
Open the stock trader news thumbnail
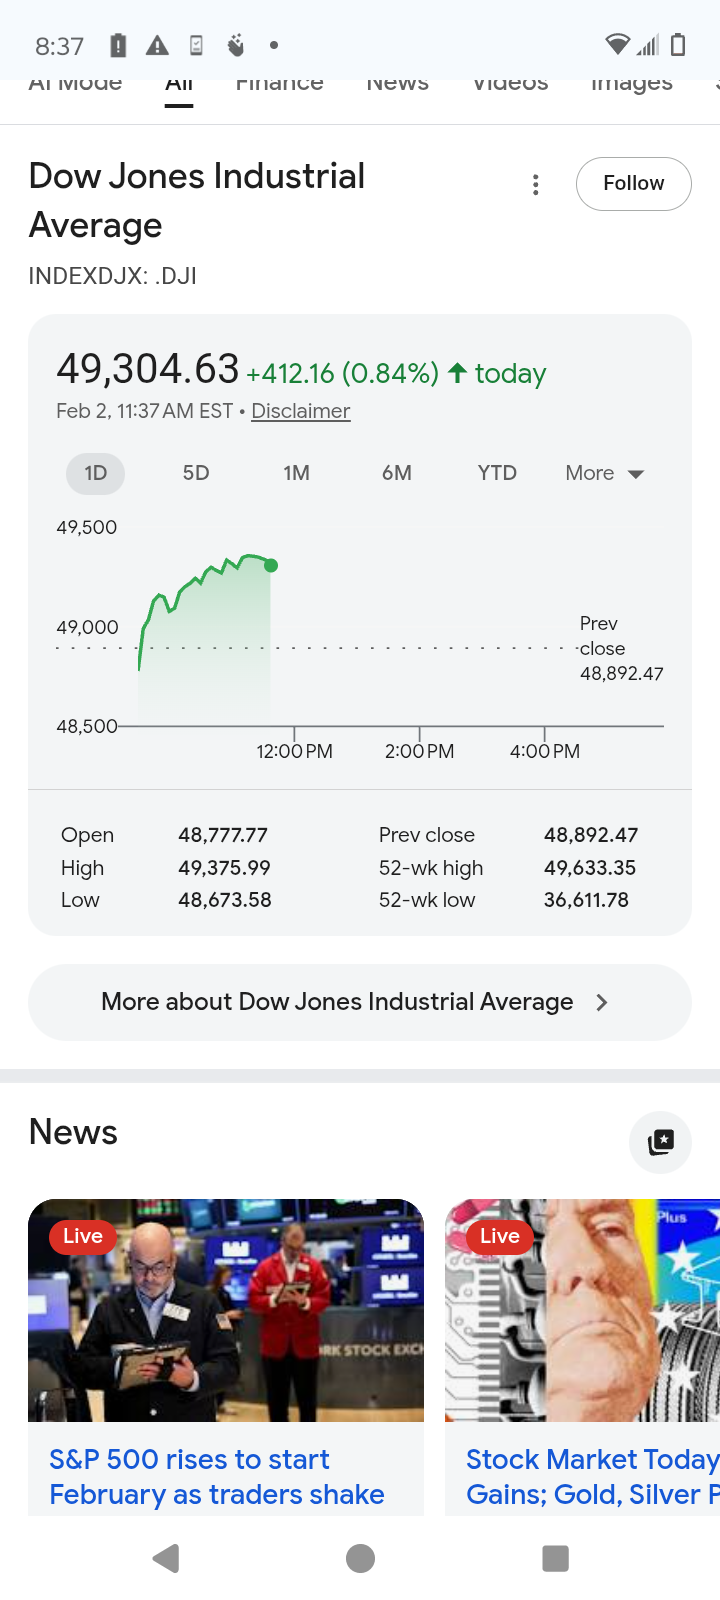point(226,1310)
